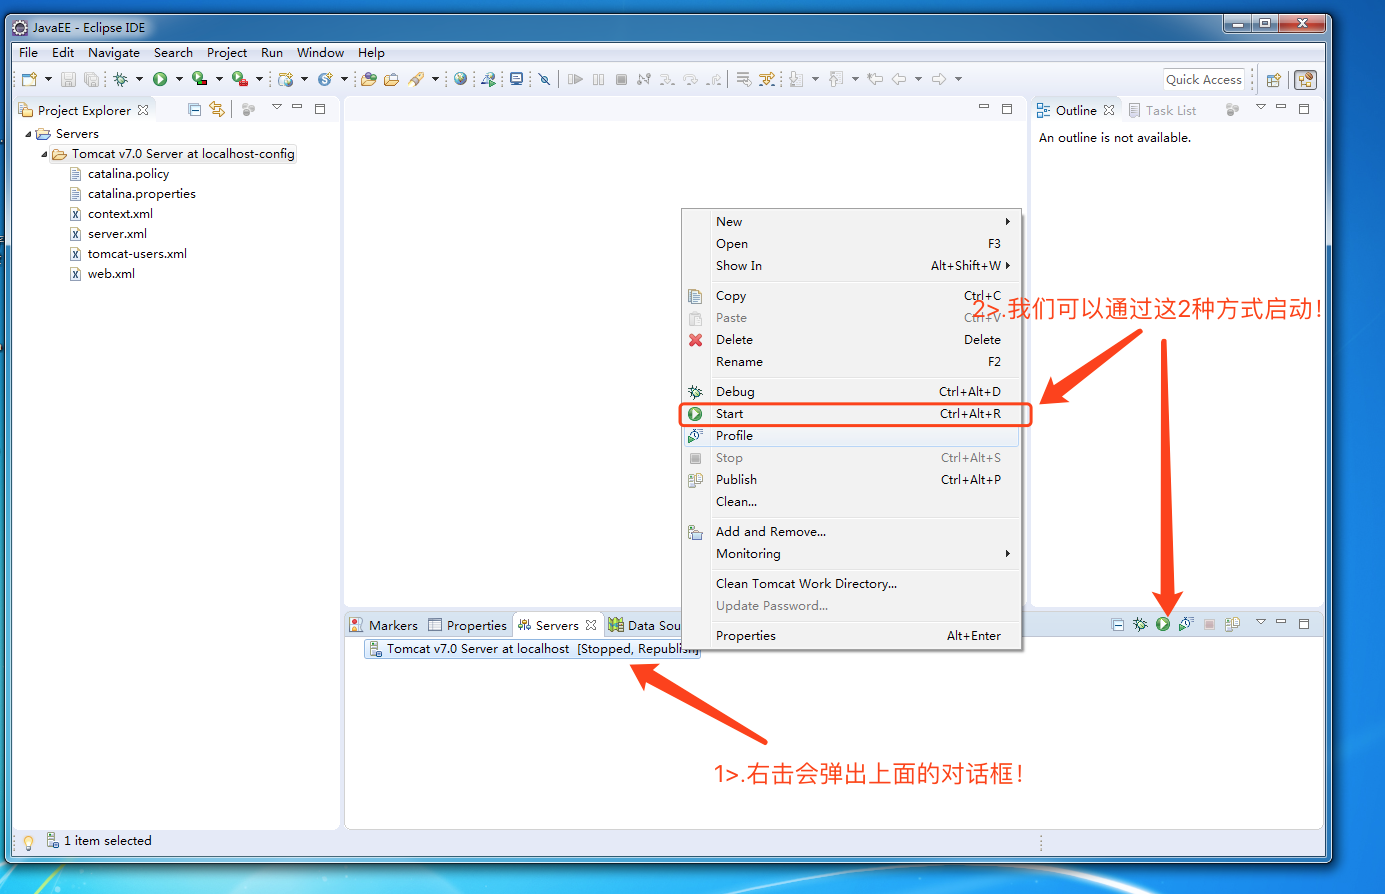Image resolution: width=1385 pixels, height=894 pixels.
Task: Collapse the Servers tree node
Action: (28, 134)
